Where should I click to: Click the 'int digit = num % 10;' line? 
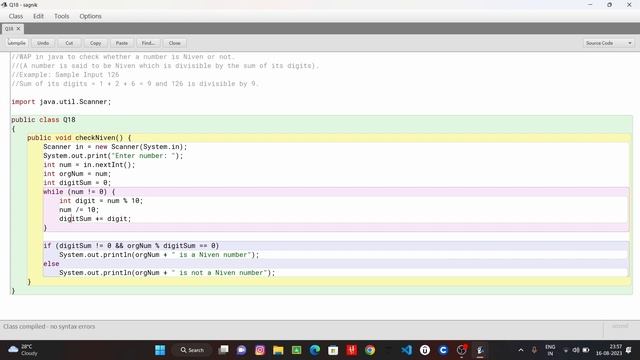pos(101,200)
